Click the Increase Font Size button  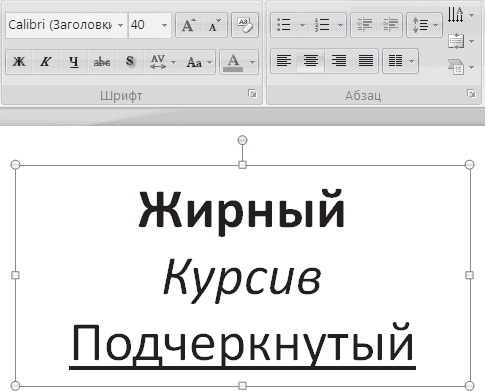click(189, 25)
